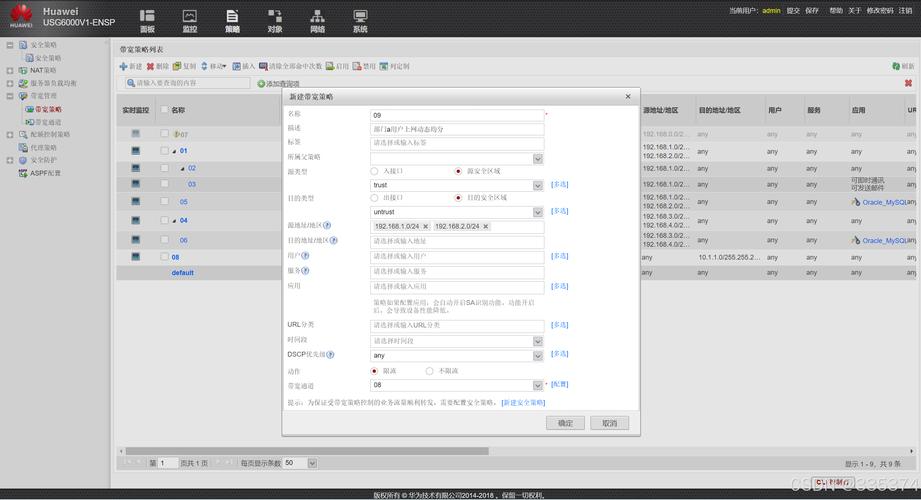
Task: Click the horizontal scrollbar under the policy table
Action: point(307,451)
